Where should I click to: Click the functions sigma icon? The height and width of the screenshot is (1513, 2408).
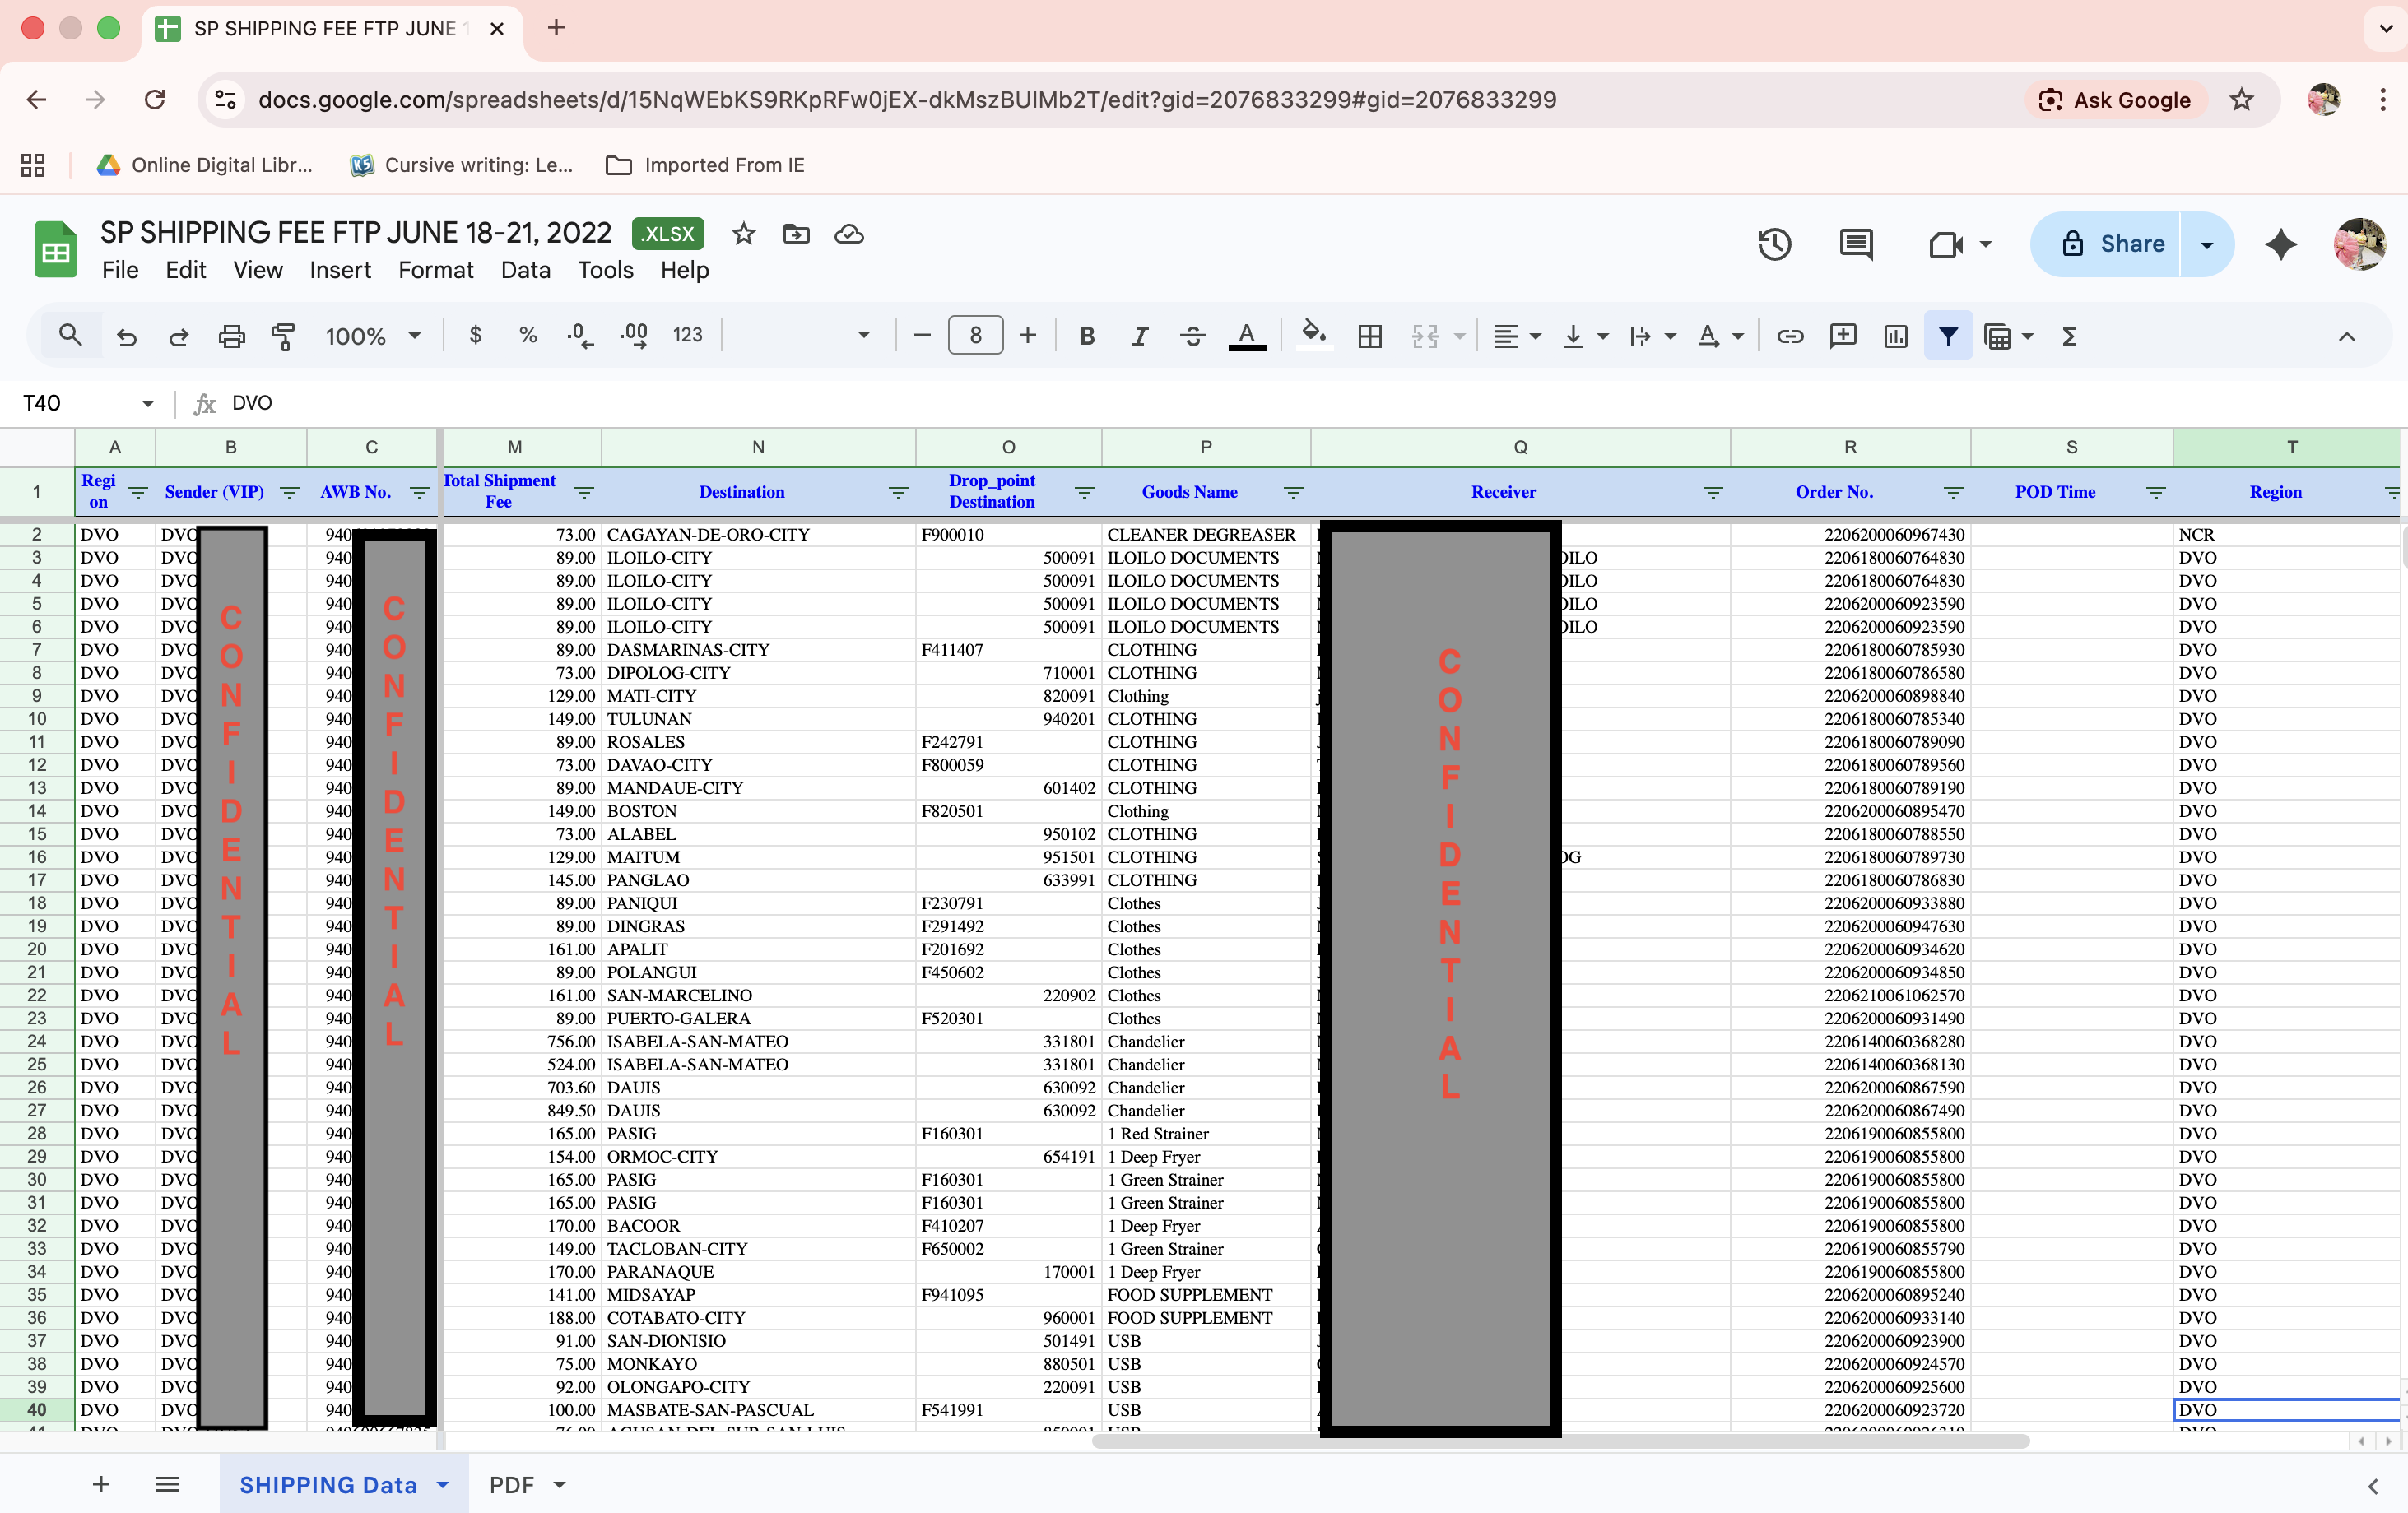[x=2070, y=336]
